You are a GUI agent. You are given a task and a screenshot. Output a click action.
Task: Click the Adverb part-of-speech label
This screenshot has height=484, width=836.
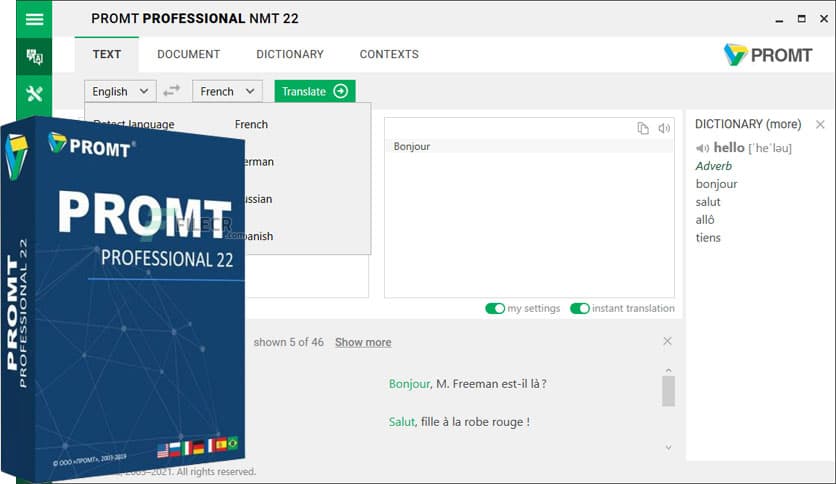713,166
